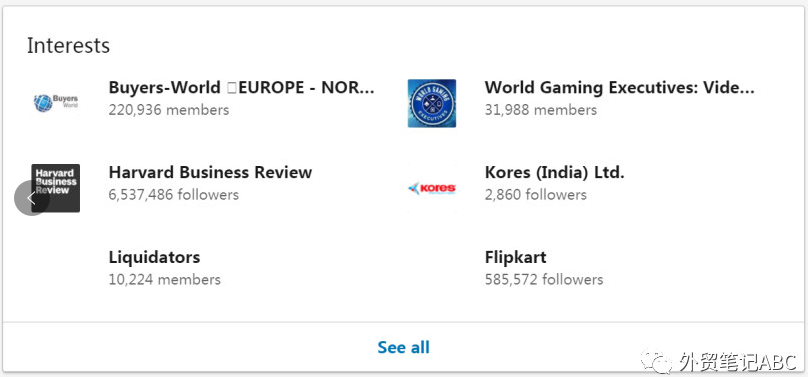
Task: Visit the Flipkart company page
Action: [515, 257]
